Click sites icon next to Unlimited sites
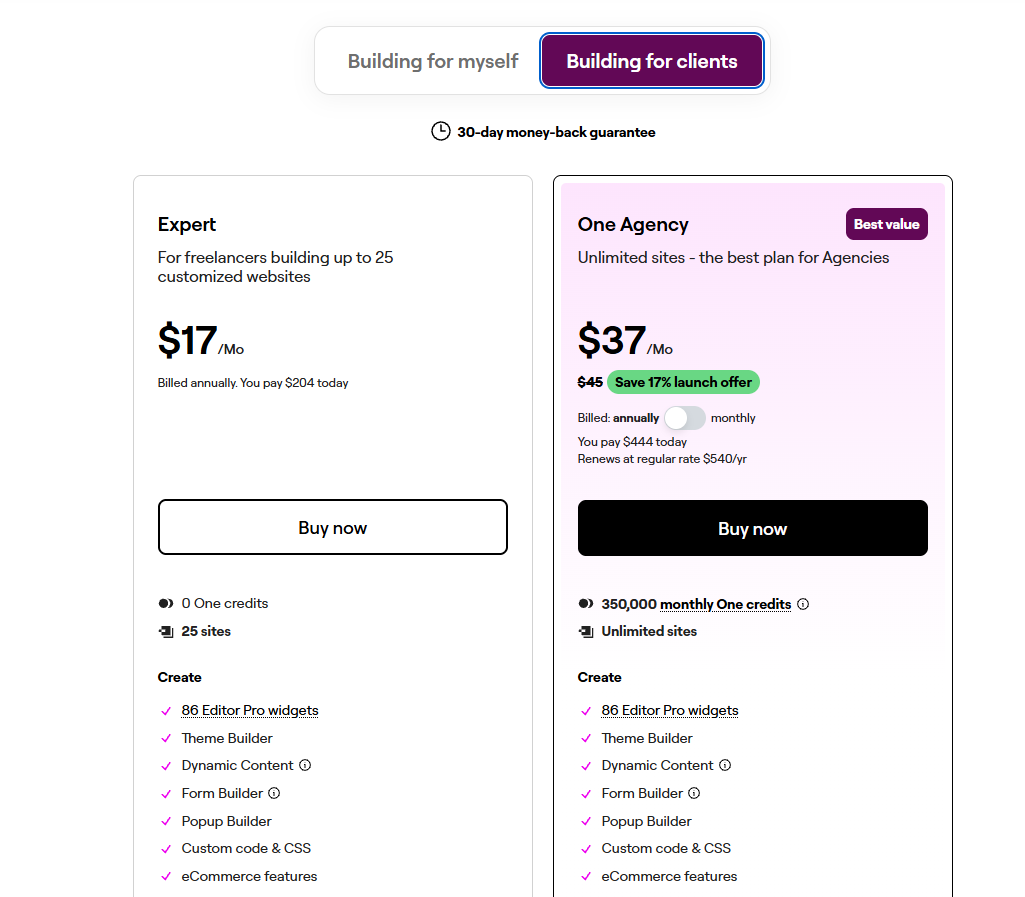The image size is (1025, 897). point(586,631)
